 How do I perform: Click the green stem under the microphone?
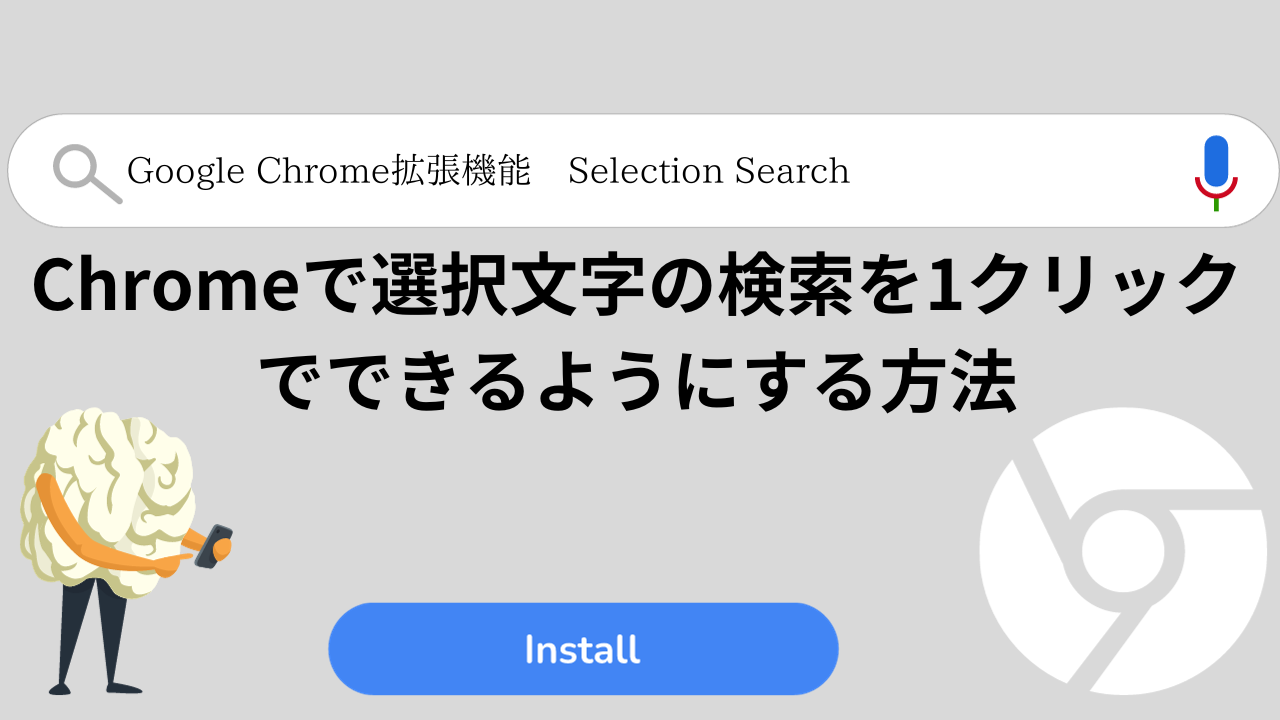click(1216, 204)
